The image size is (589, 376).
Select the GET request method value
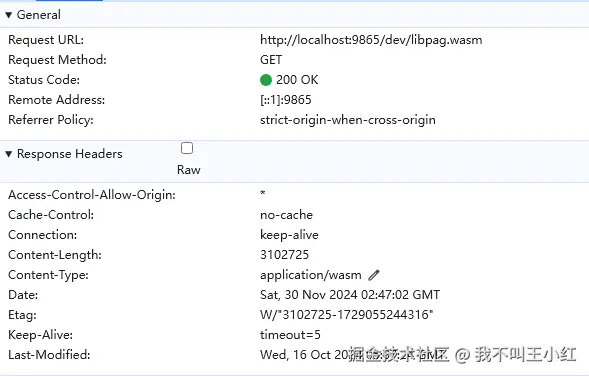[x=271, y=60]
